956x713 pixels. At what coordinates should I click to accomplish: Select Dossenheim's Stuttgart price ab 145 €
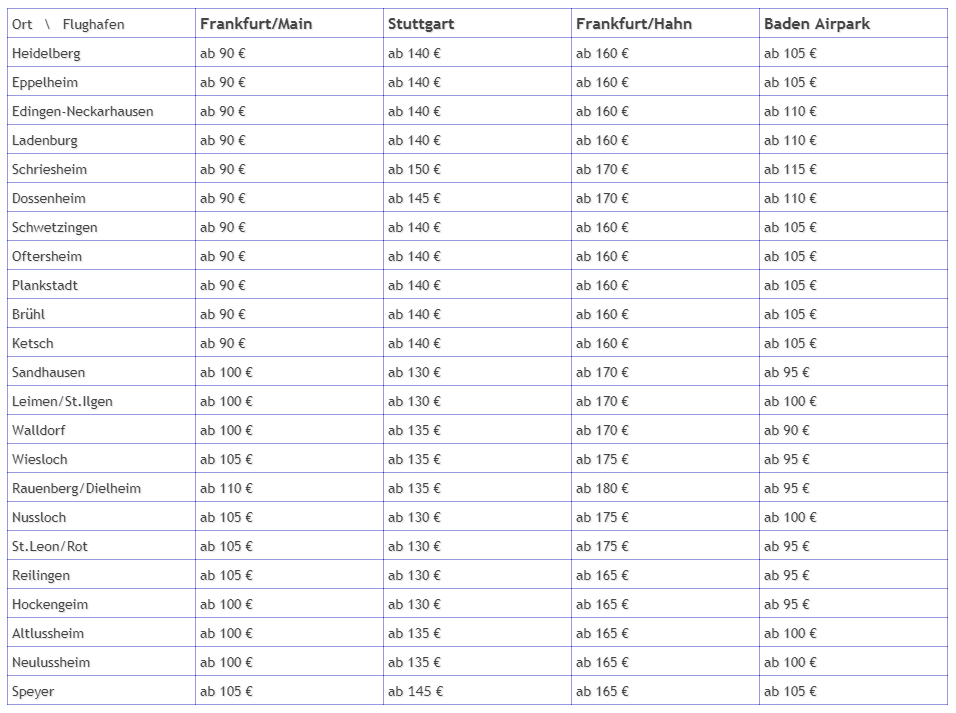tap(414, 198)
